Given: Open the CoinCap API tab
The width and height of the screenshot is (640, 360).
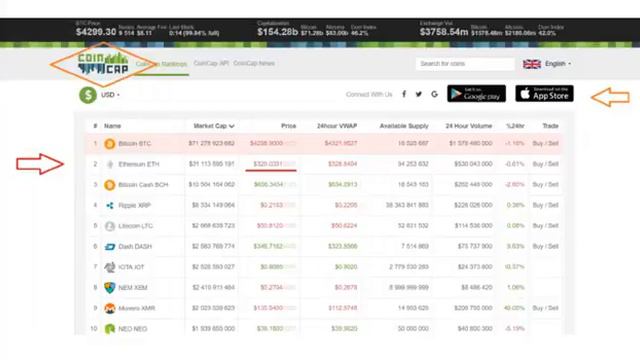Looking at the screenshot, I should tap(211, 63).
